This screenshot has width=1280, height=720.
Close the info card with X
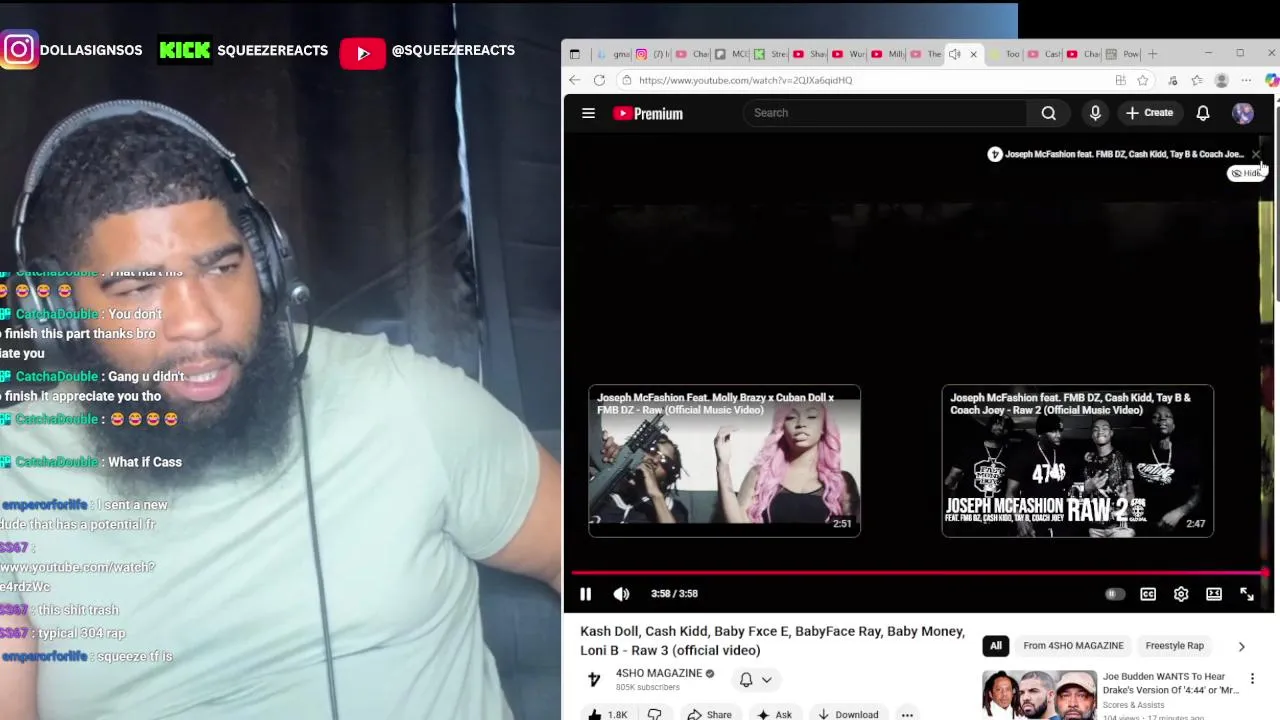(1256, 154)
